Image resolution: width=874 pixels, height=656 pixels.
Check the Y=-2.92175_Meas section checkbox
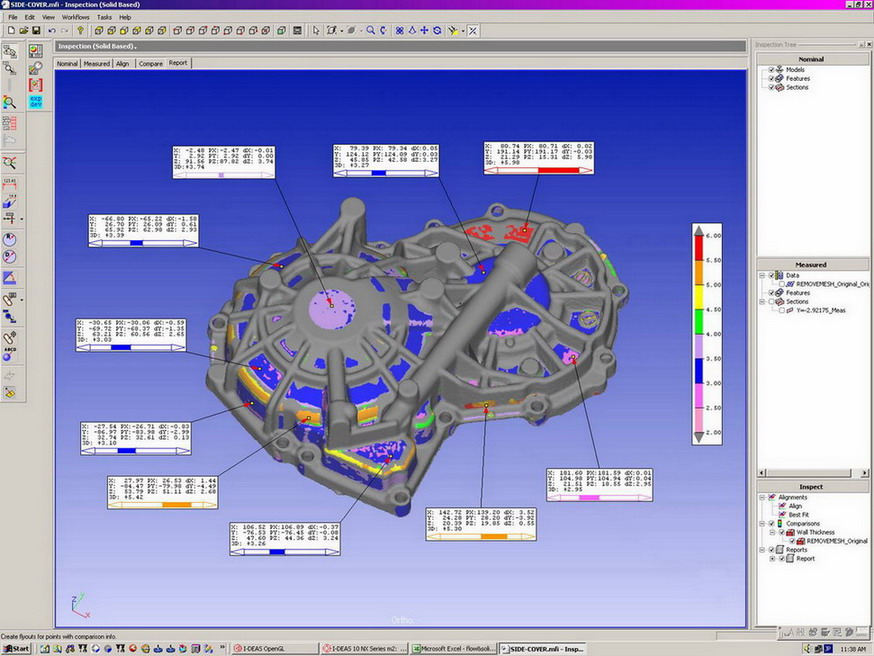781,310
